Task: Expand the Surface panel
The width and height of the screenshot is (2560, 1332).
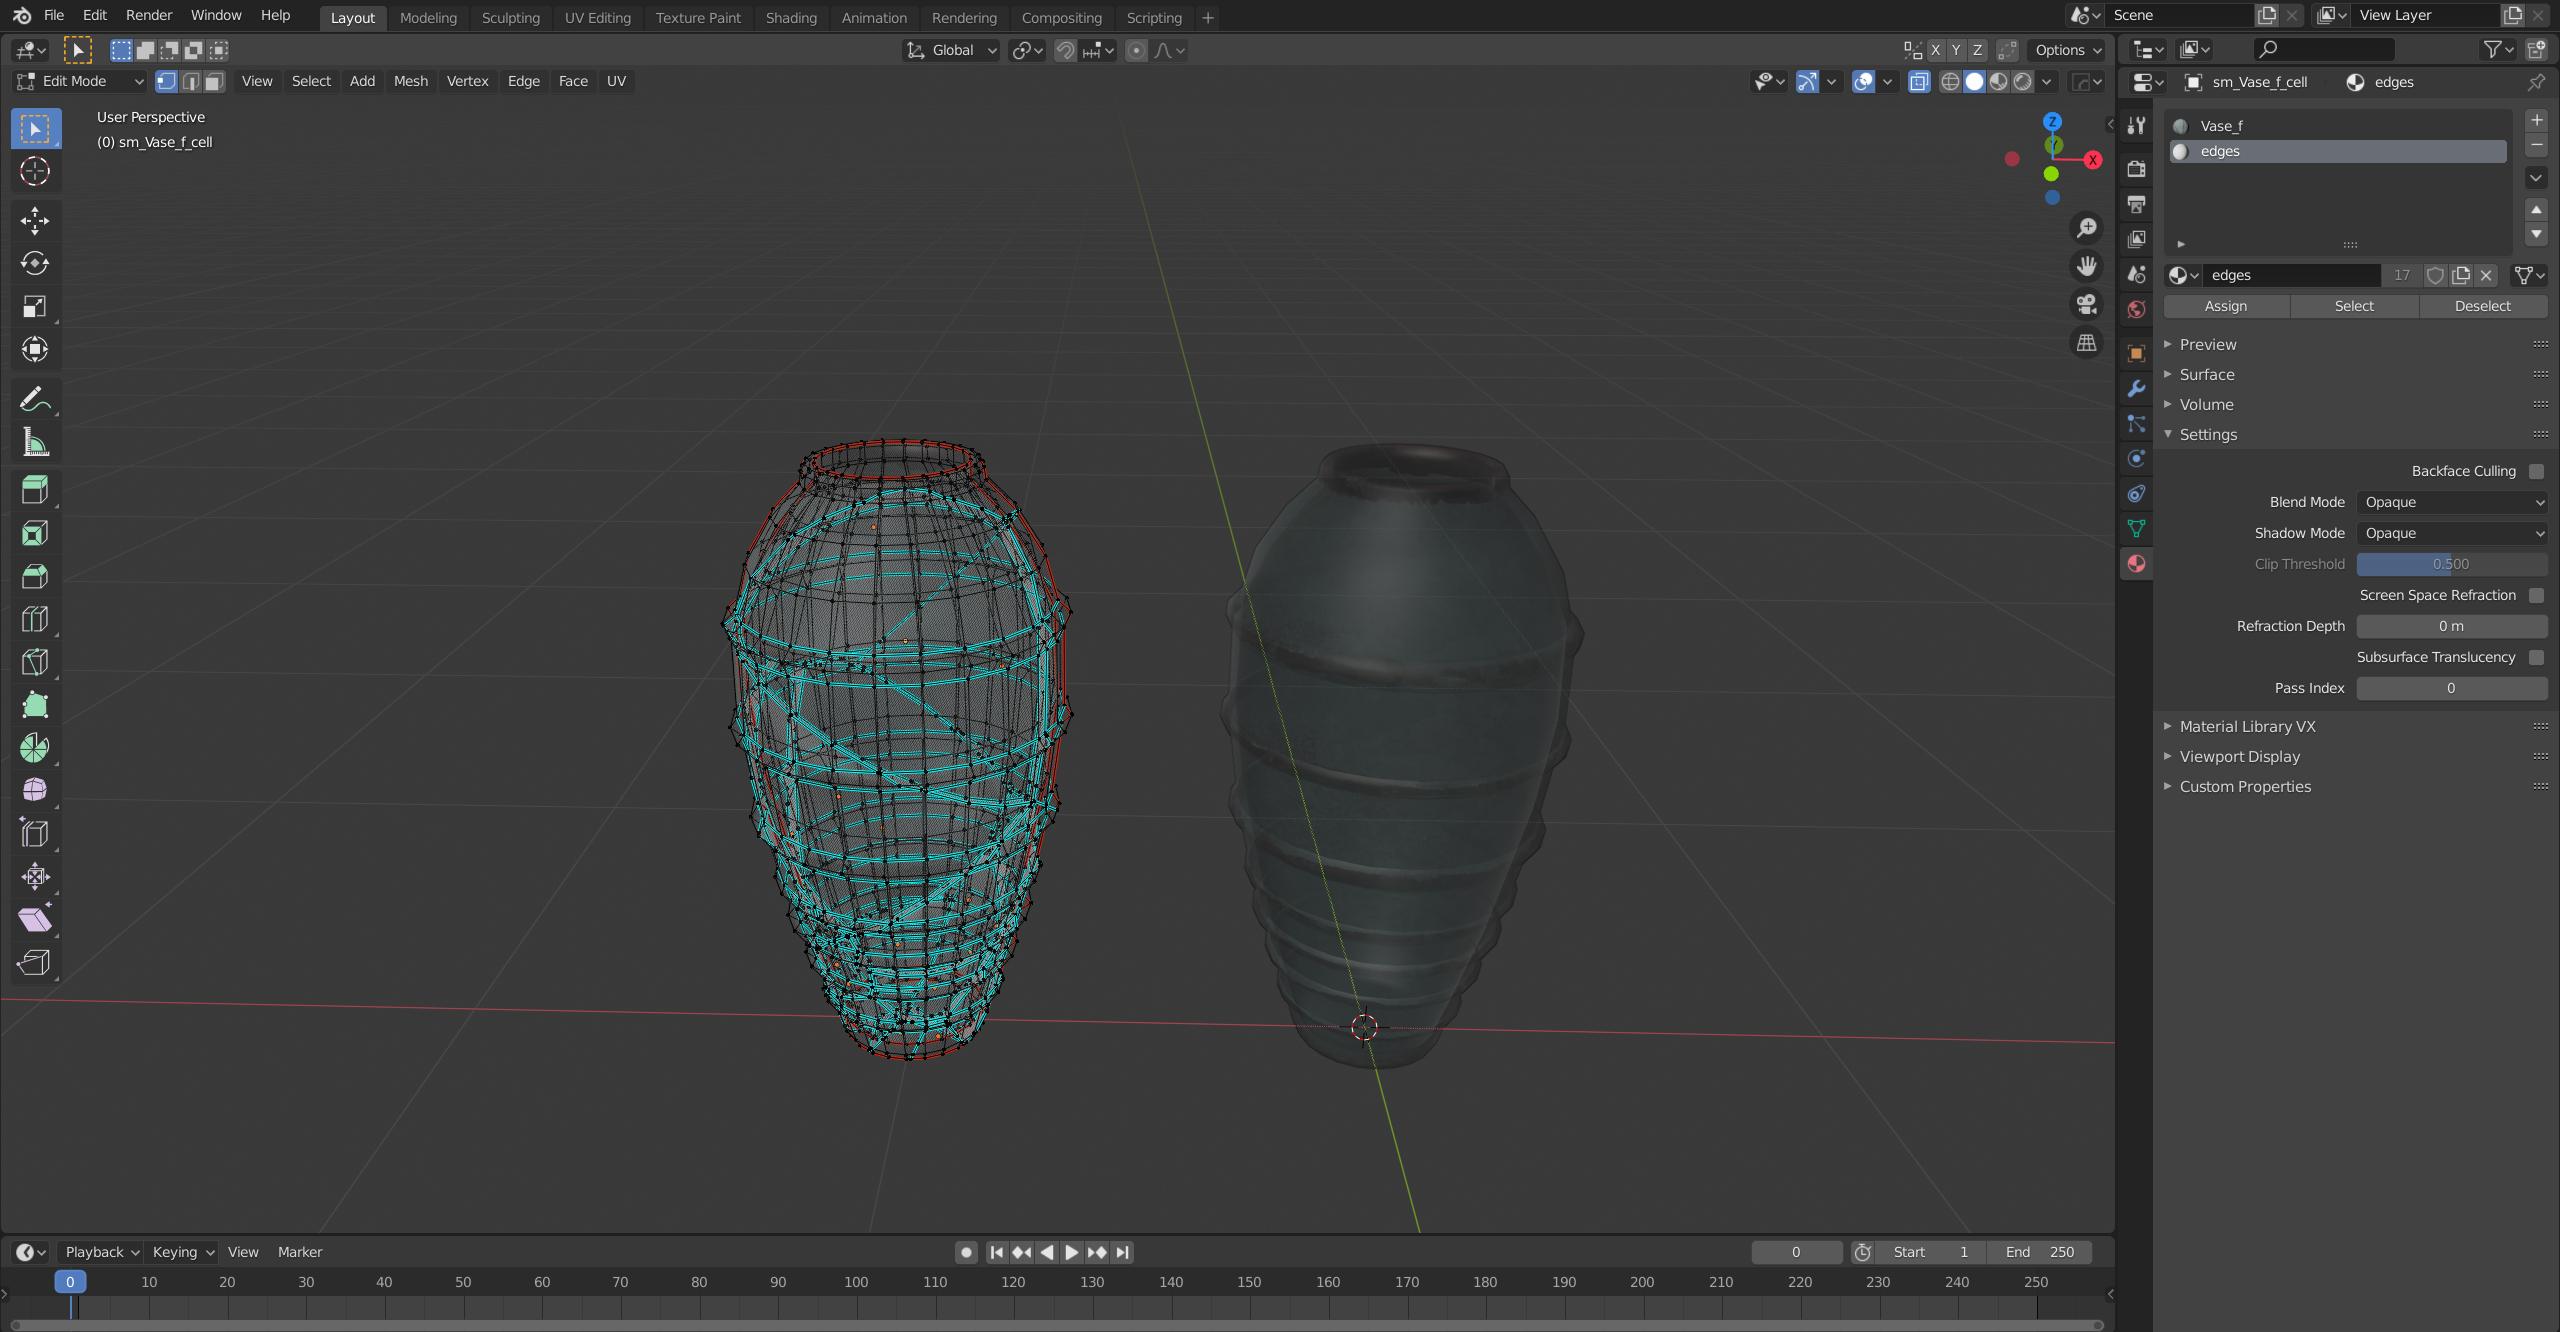Action: (2206, 374)
